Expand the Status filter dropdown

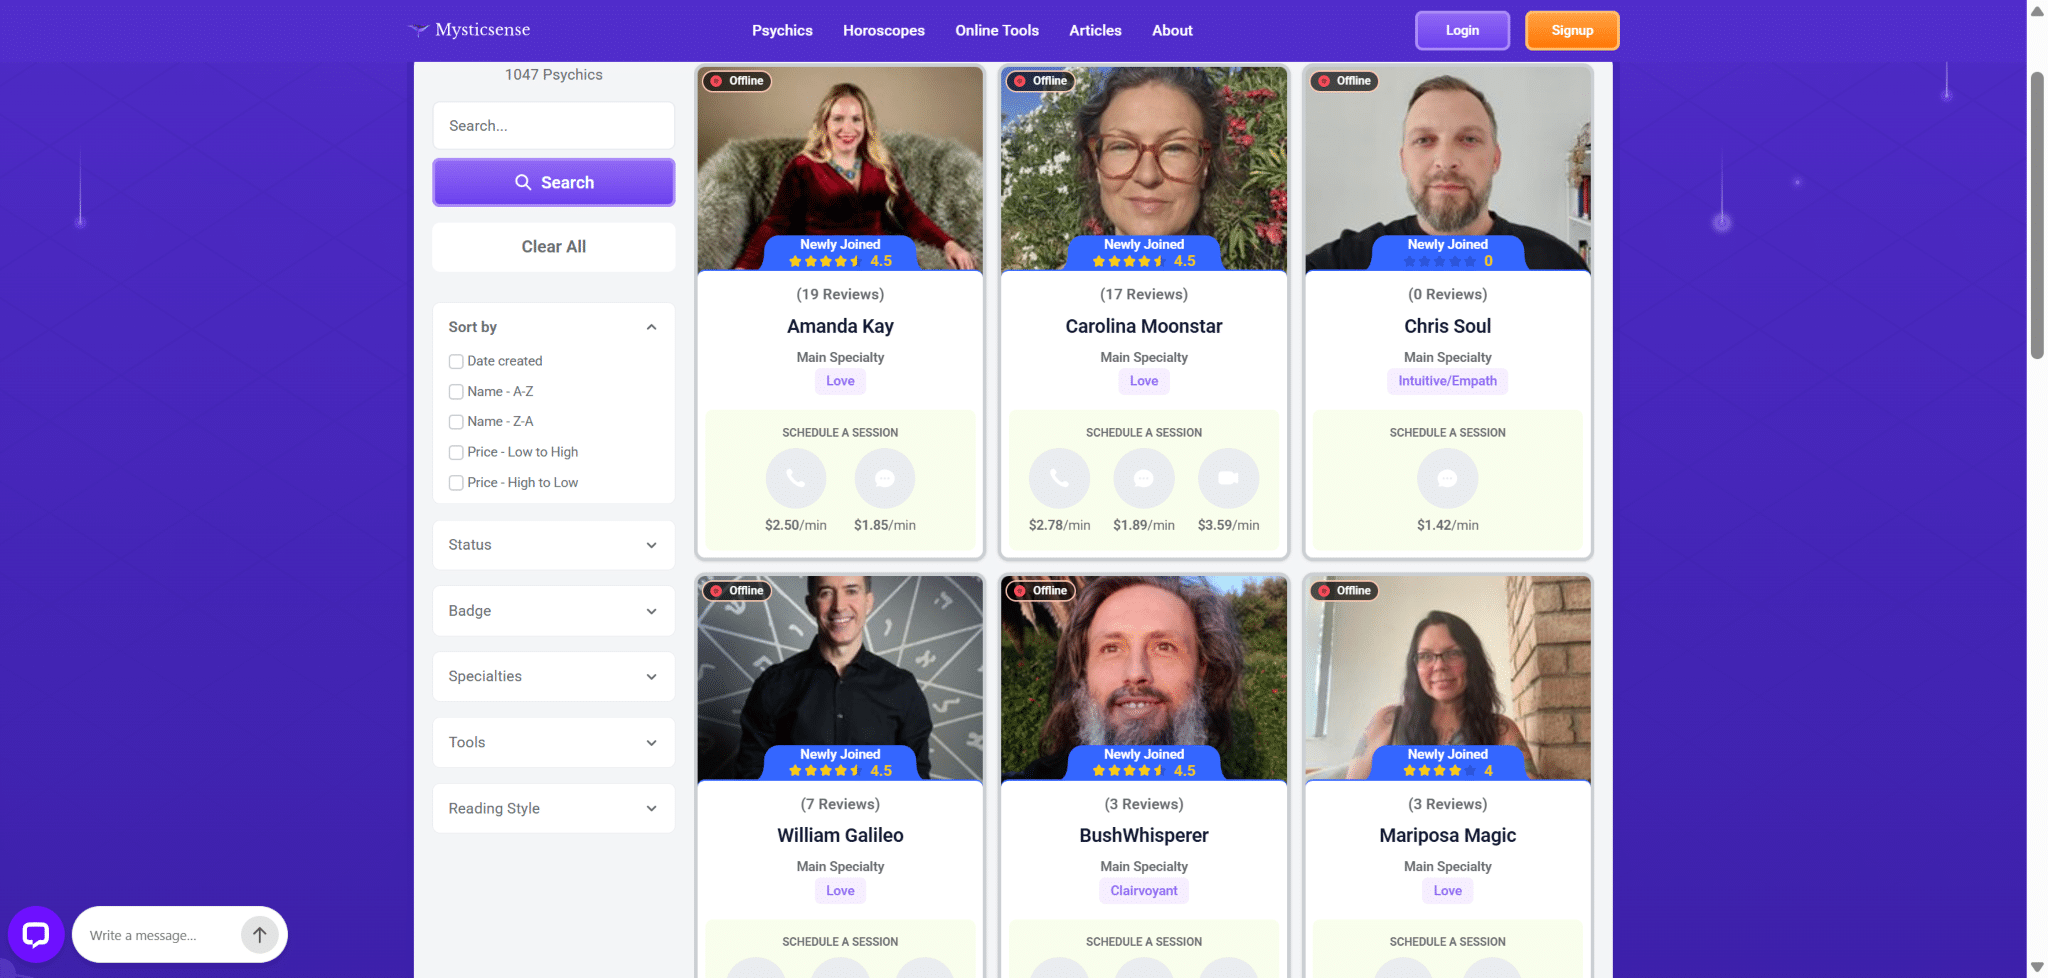[553, 545]
